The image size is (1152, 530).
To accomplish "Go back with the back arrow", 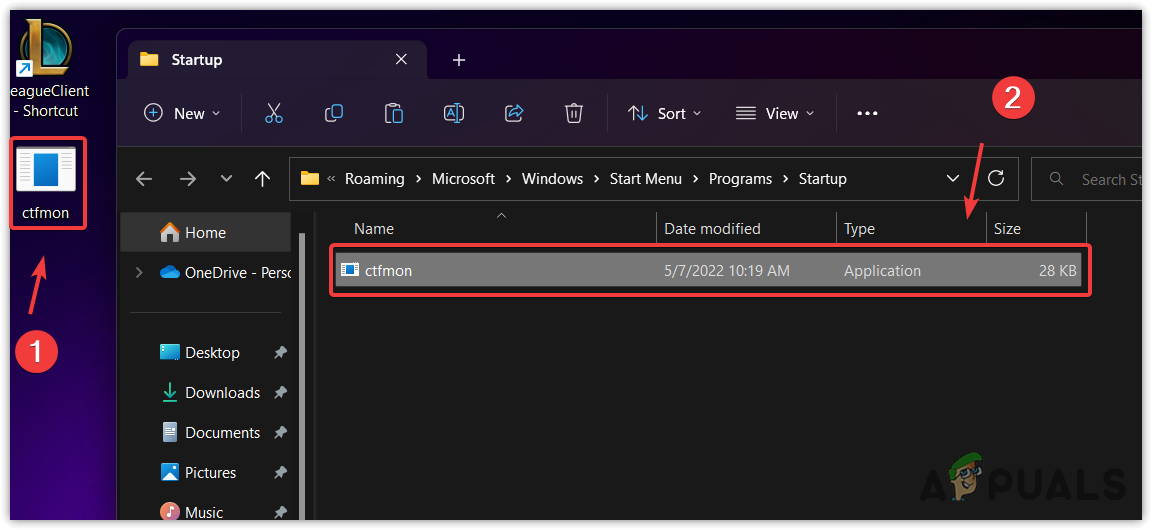I will [x=145, y=179].
